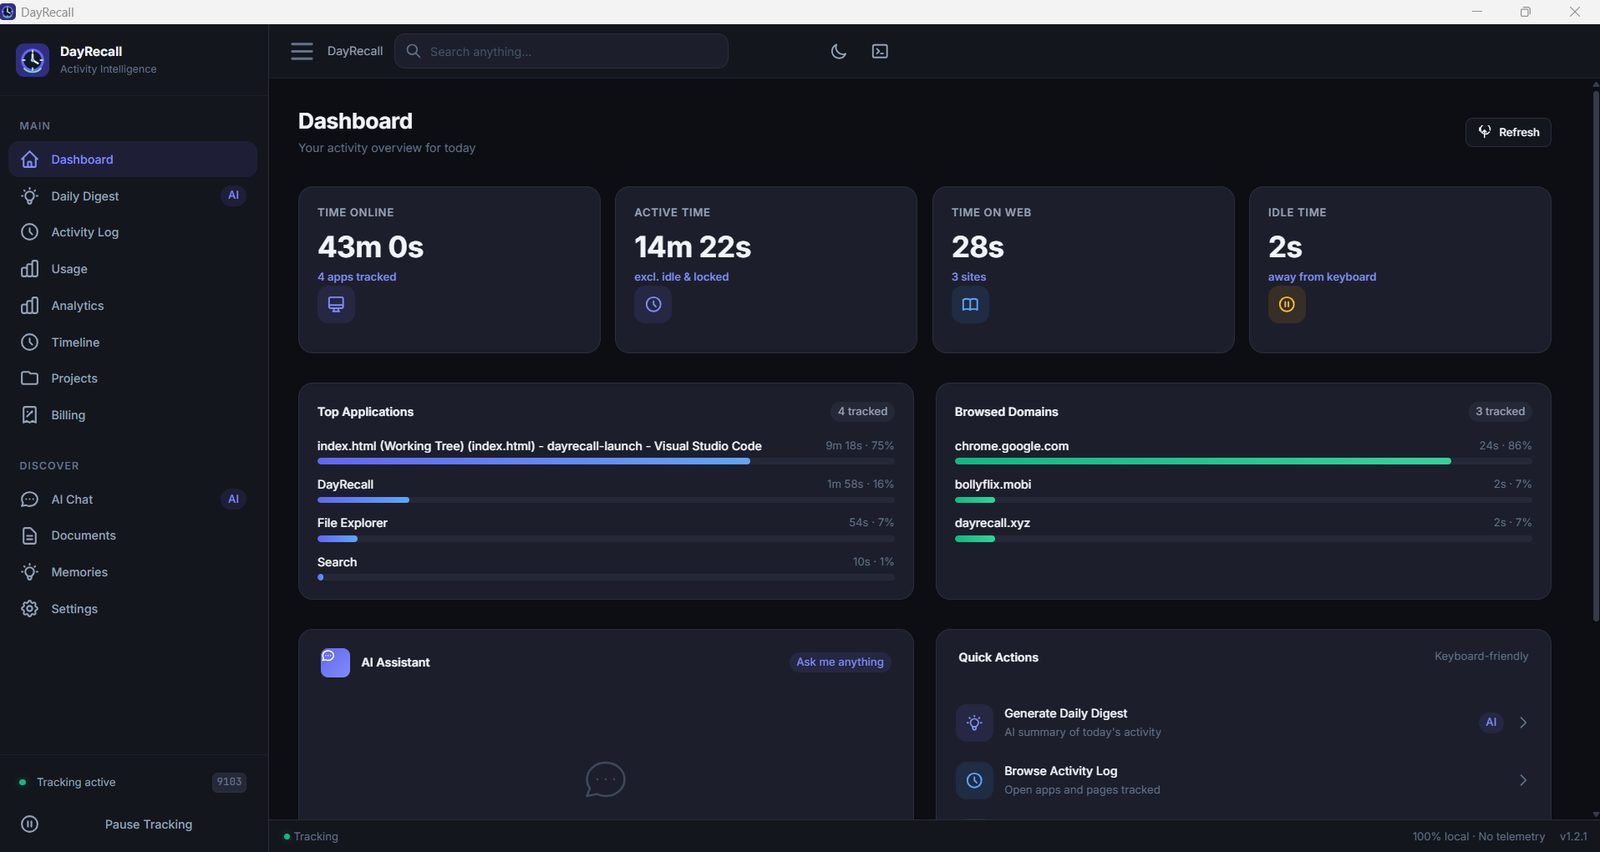Image resolution: width=1600 pixels, height=852 pixels.
Task: Click the chrome.google.com progress bar
Action: tap(1243, 461)
